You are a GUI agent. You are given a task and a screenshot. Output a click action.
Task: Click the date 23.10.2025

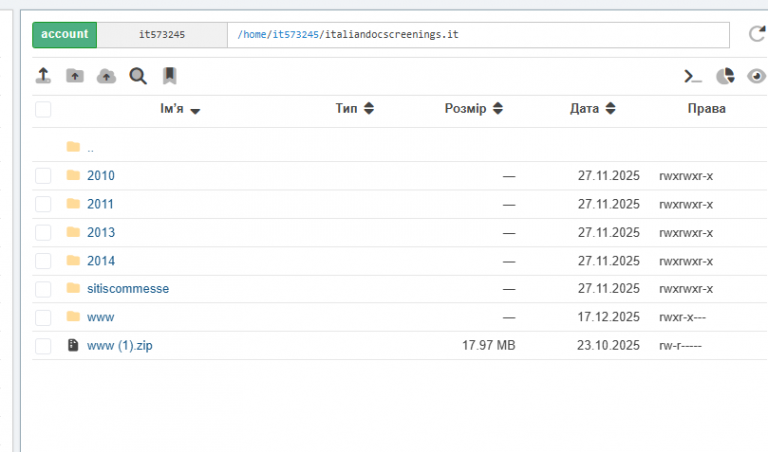[608, 345]
